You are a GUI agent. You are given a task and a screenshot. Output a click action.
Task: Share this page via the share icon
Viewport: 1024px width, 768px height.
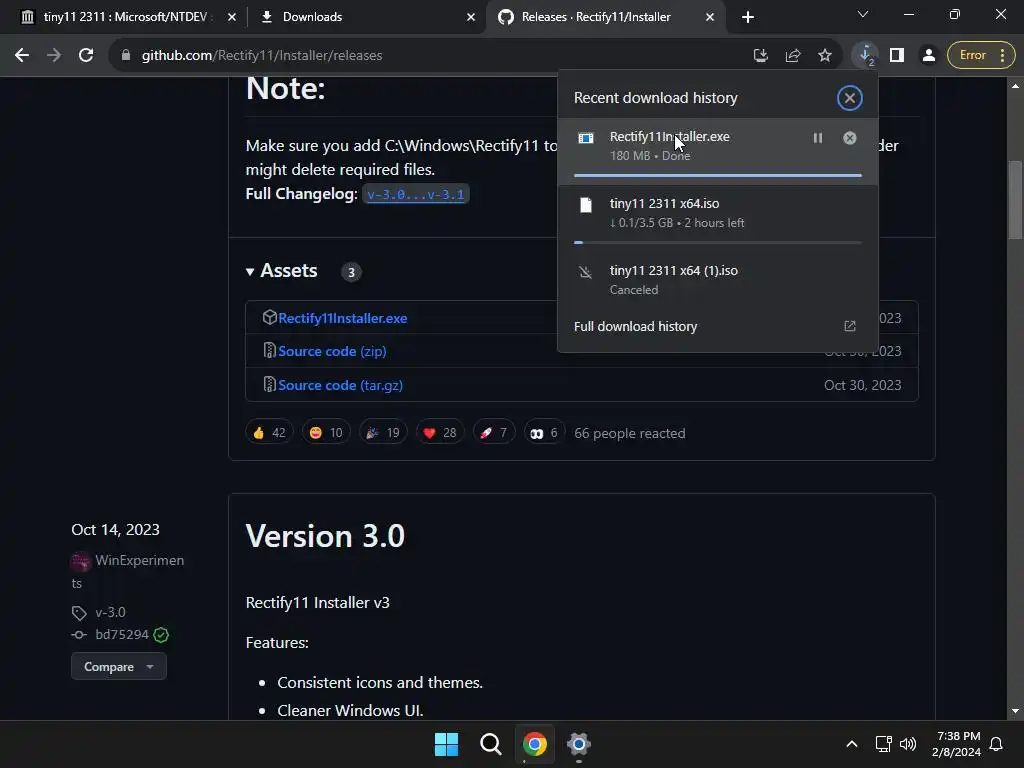pos(793,56)
